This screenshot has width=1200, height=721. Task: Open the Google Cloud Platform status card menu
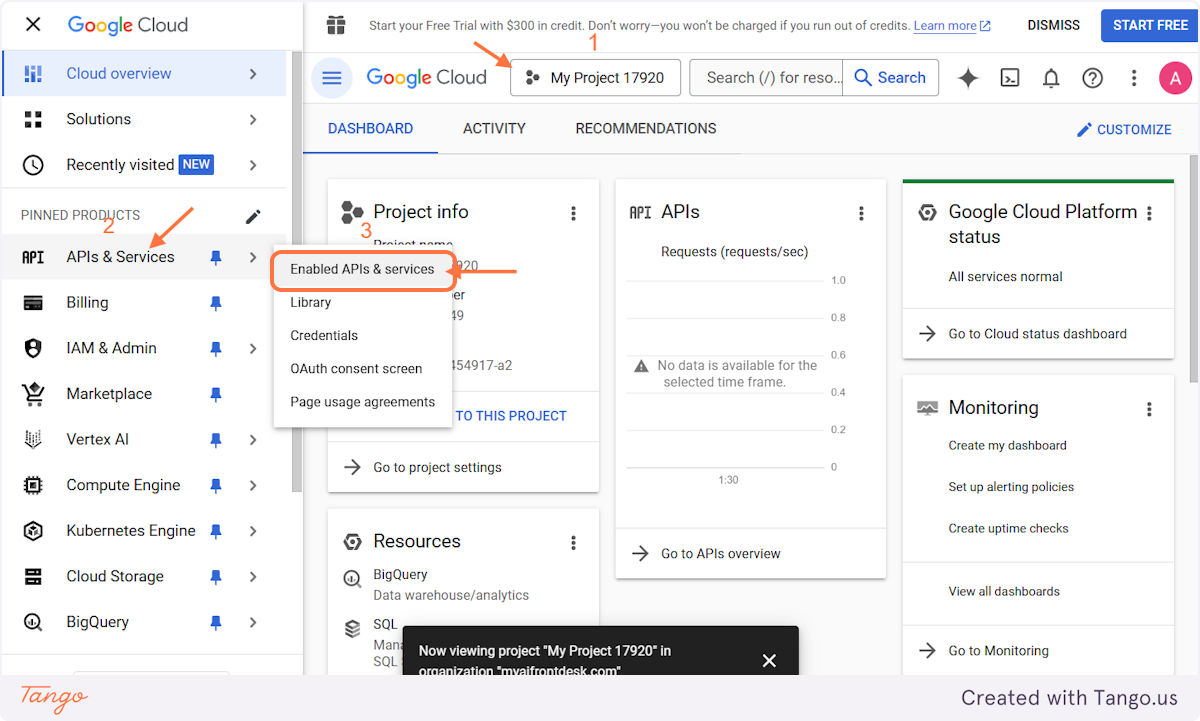pos(1149,213)
